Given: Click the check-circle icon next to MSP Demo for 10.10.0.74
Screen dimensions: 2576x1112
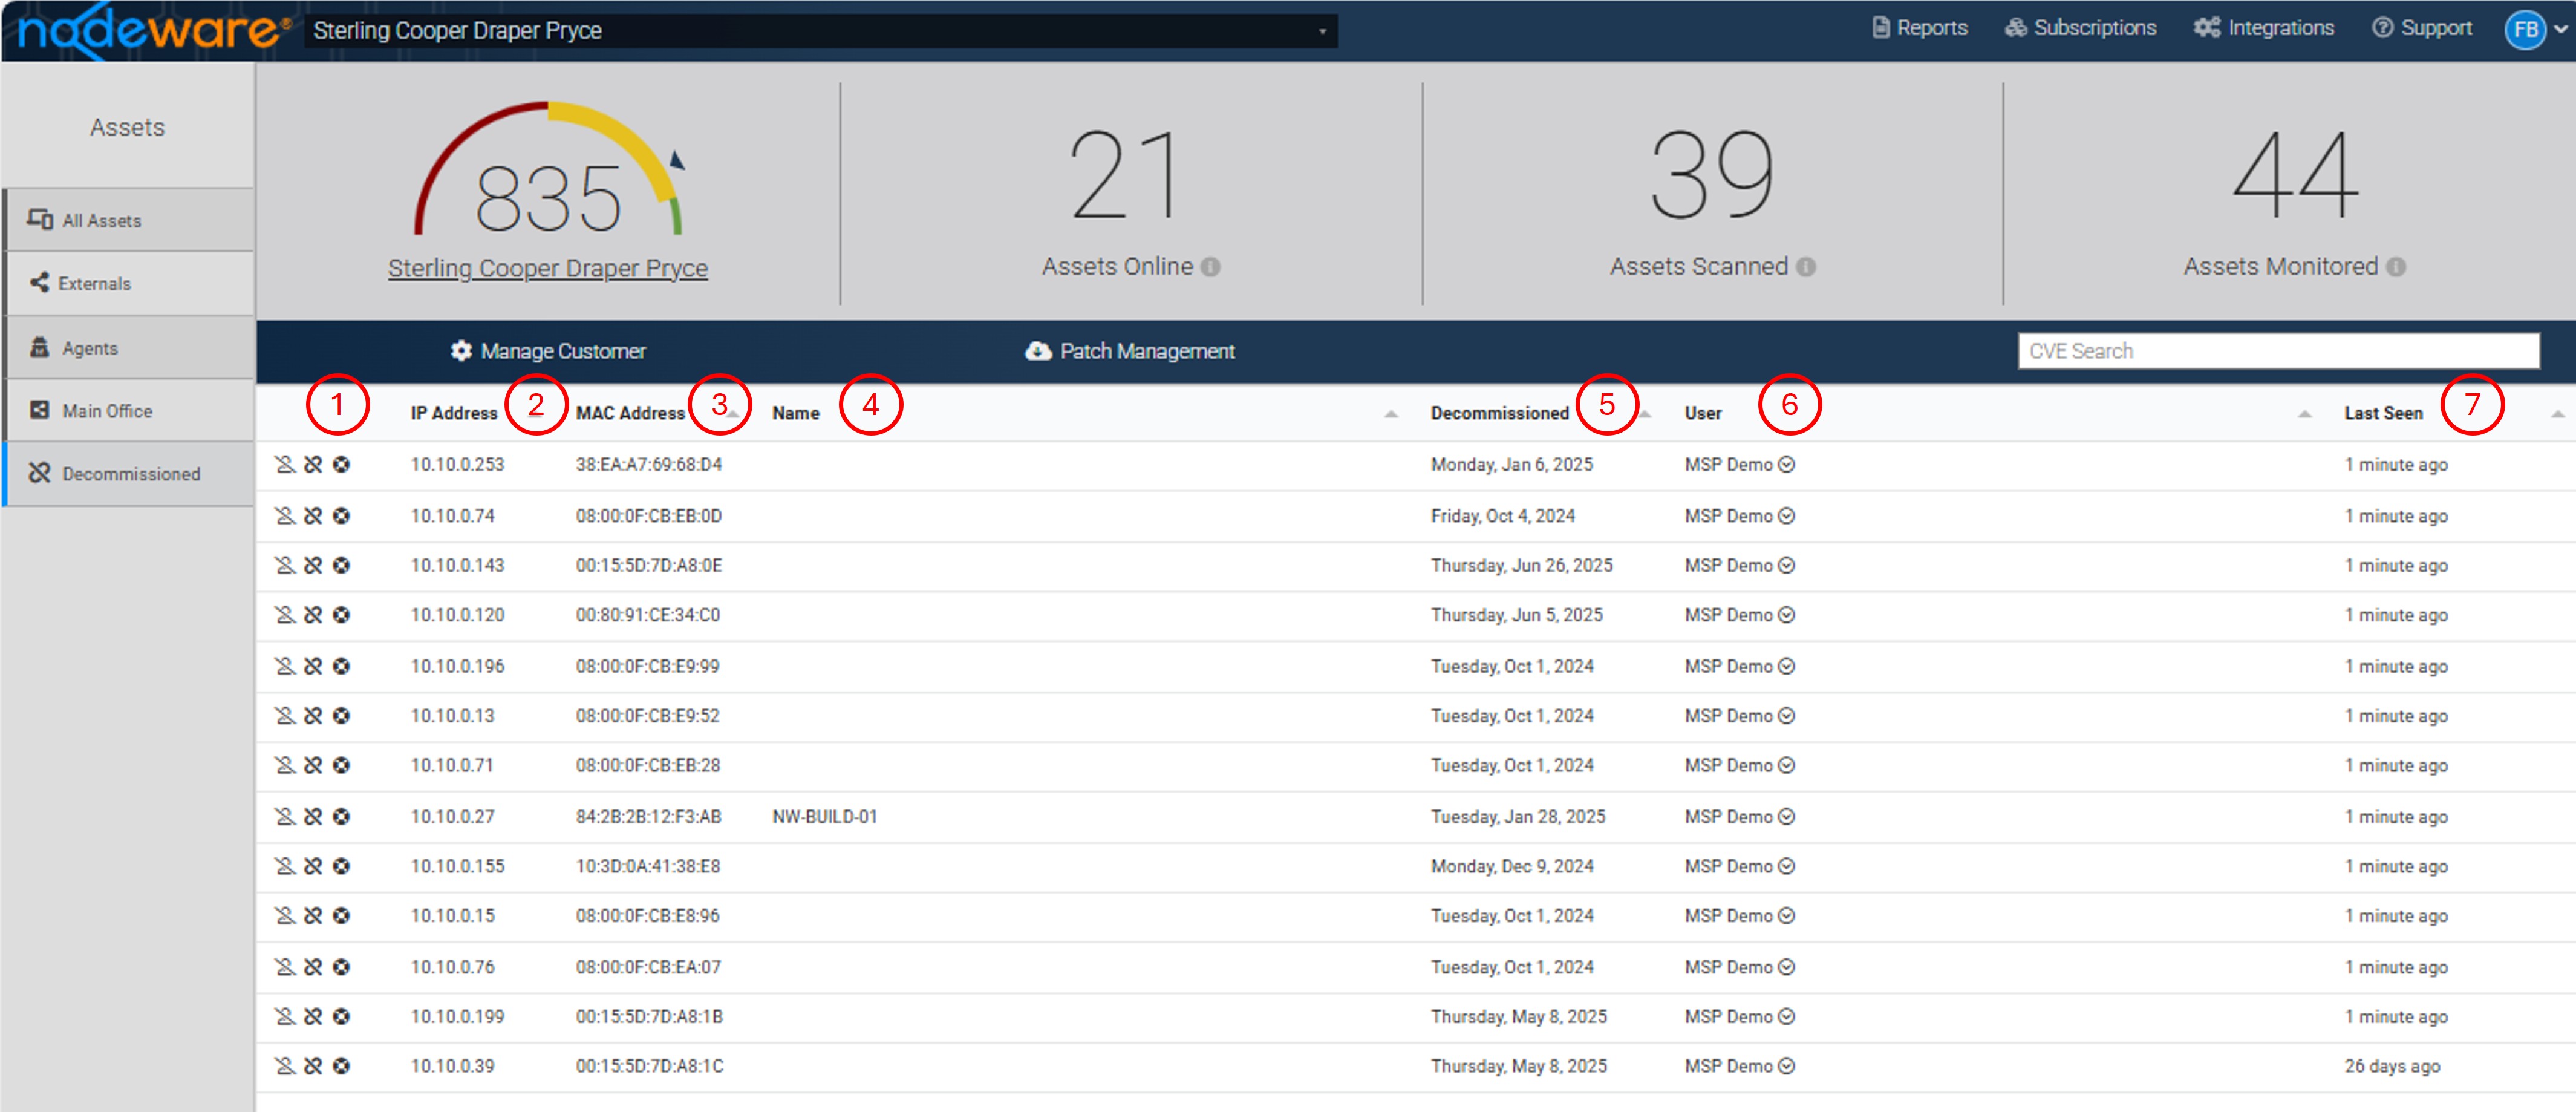Looking at the screenshot, I should pyautogui.click(x=1787, y=516).
